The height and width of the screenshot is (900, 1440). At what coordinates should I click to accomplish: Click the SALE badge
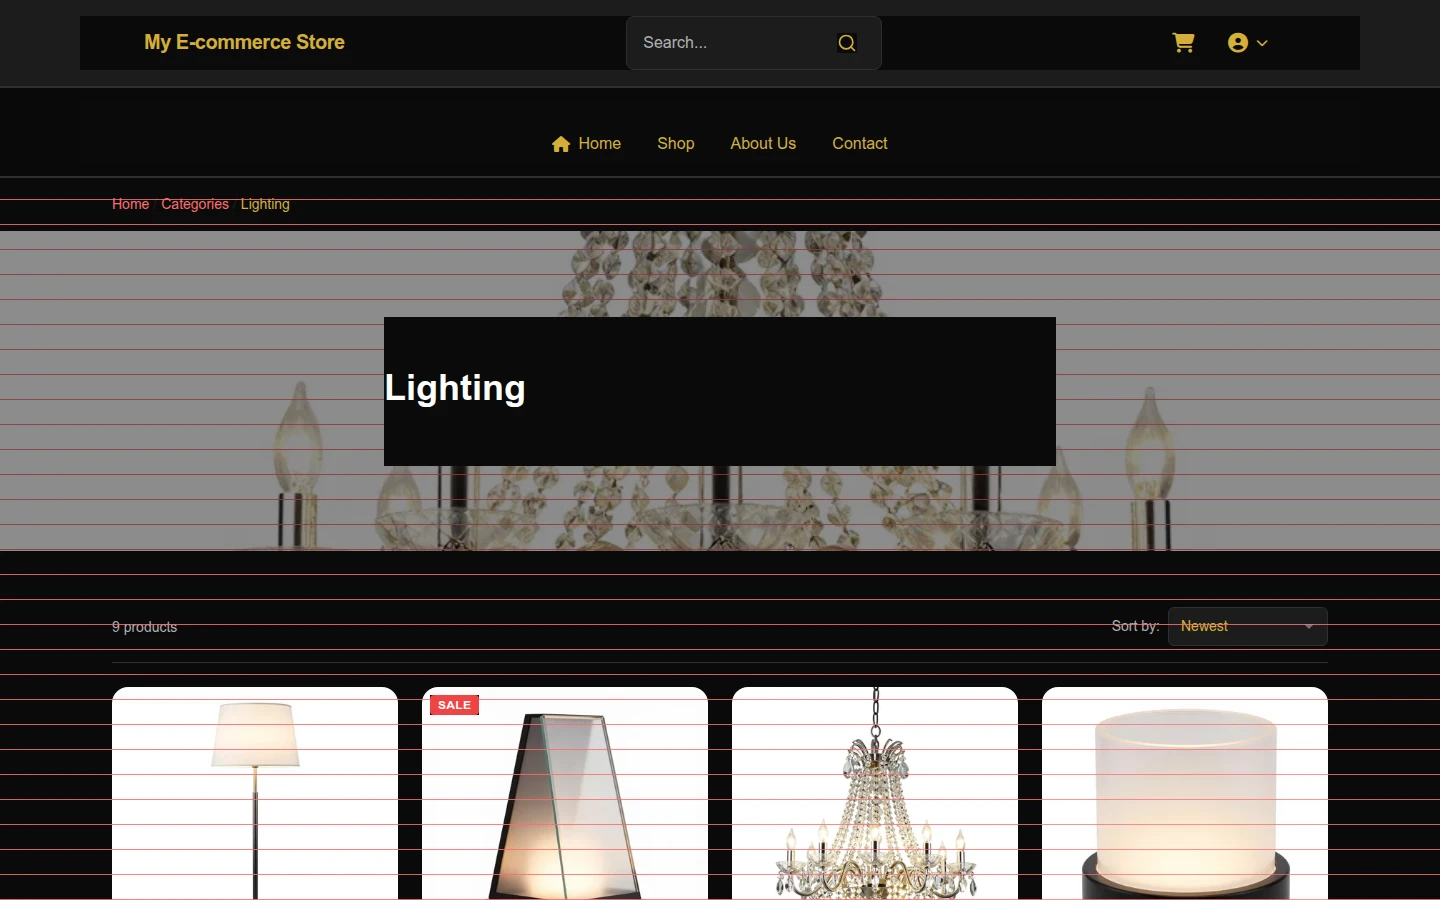click(x=454, y=705)
